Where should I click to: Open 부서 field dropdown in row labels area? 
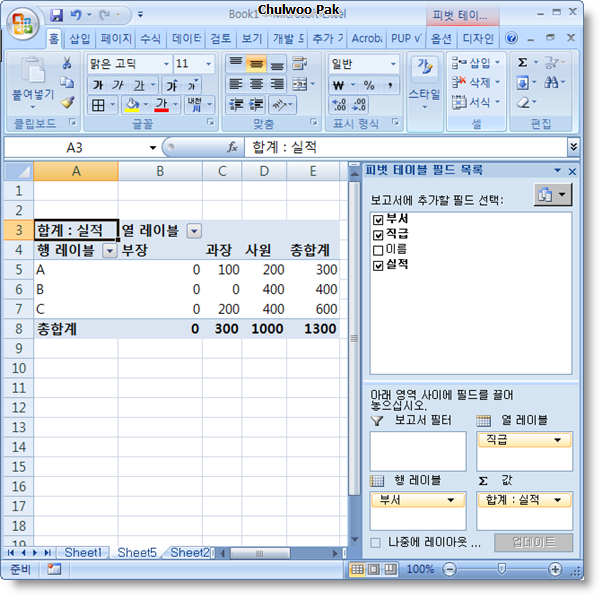450,500
